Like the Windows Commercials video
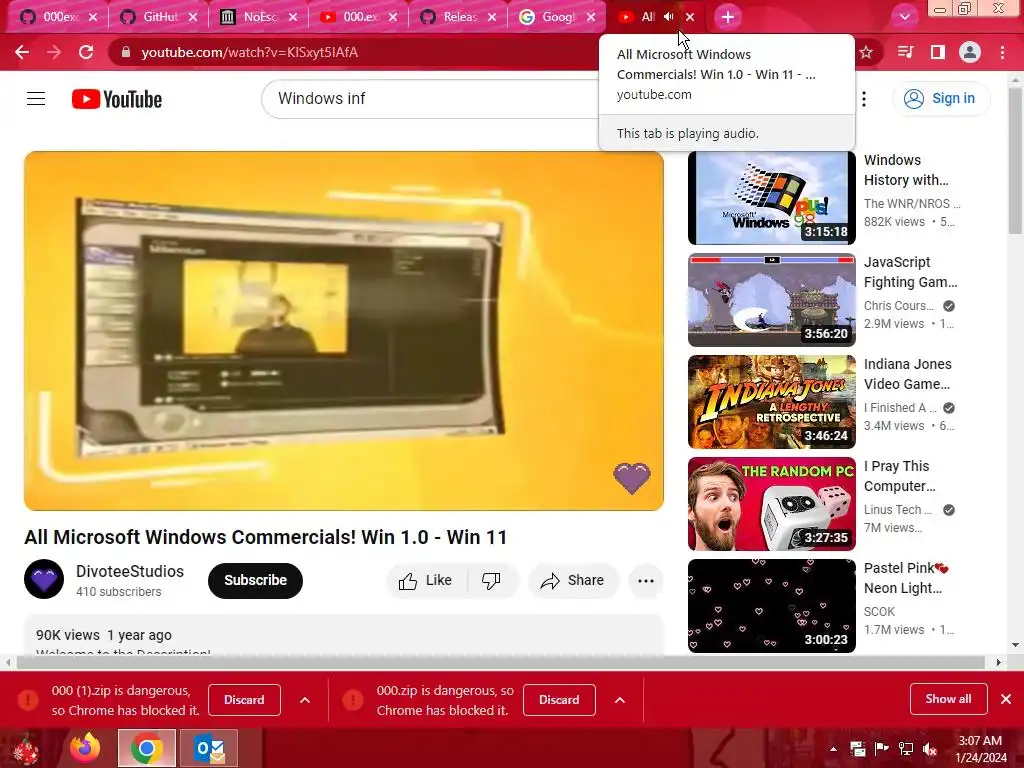 (425, 580)
